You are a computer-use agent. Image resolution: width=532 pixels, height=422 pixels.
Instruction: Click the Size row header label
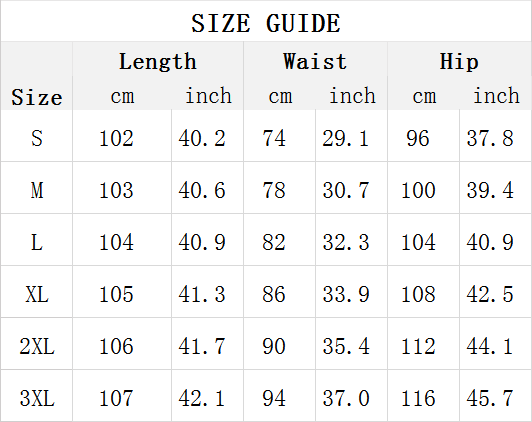(37, 97)
